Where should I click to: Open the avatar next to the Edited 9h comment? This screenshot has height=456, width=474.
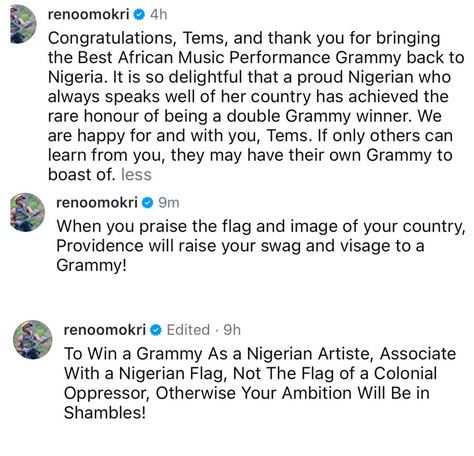[x=32, y=339]
